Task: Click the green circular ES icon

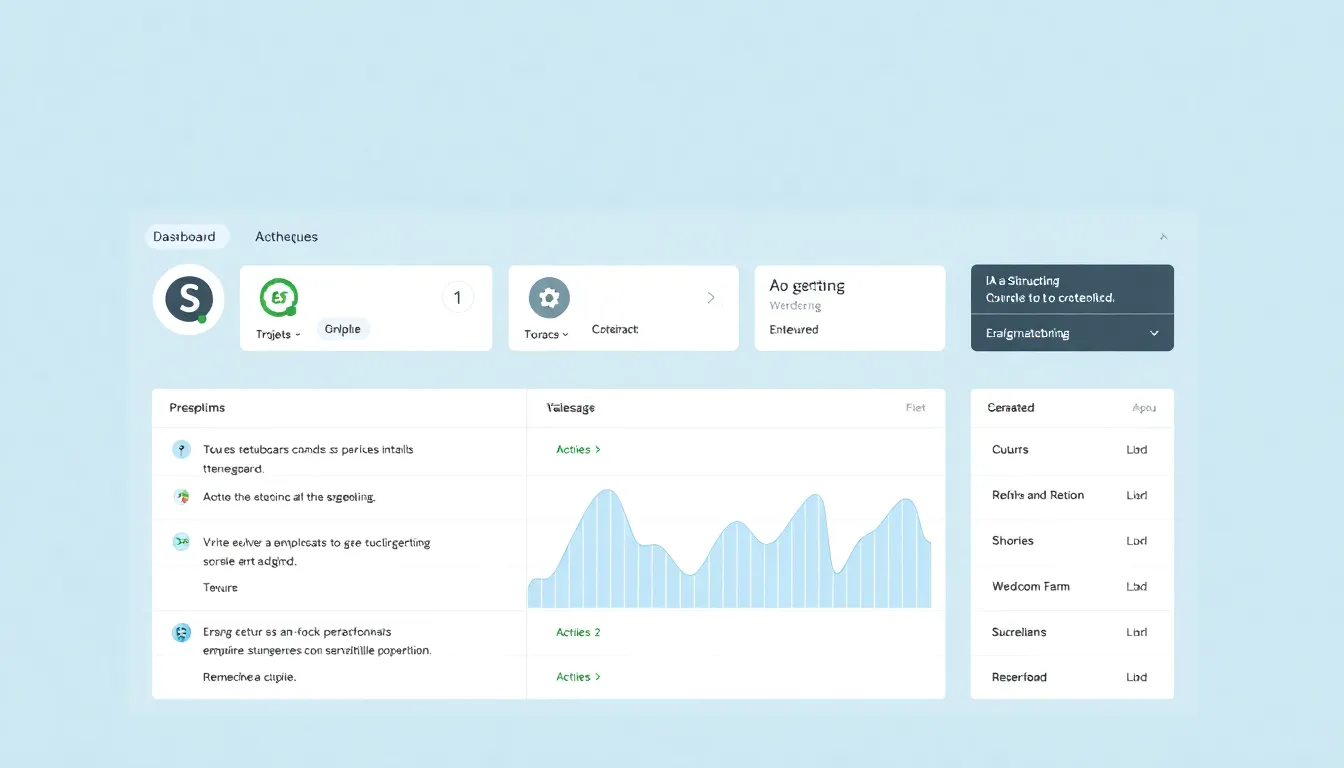Action: [279, 297]
